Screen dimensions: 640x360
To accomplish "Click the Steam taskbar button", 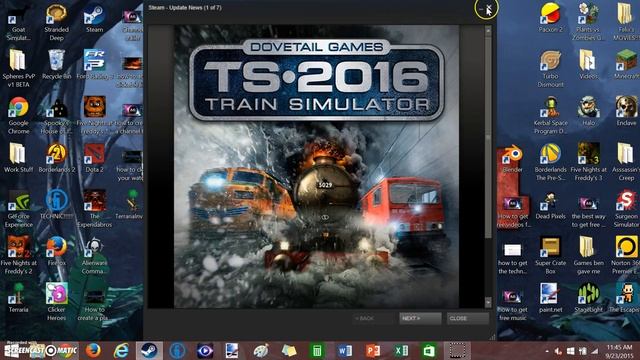I will [149, 351].
